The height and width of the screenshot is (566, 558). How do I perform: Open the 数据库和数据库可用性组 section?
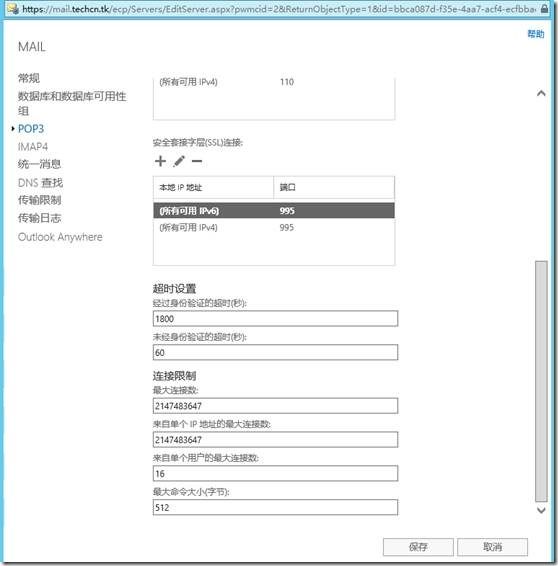pyautogui.click(x=72, y=103)
